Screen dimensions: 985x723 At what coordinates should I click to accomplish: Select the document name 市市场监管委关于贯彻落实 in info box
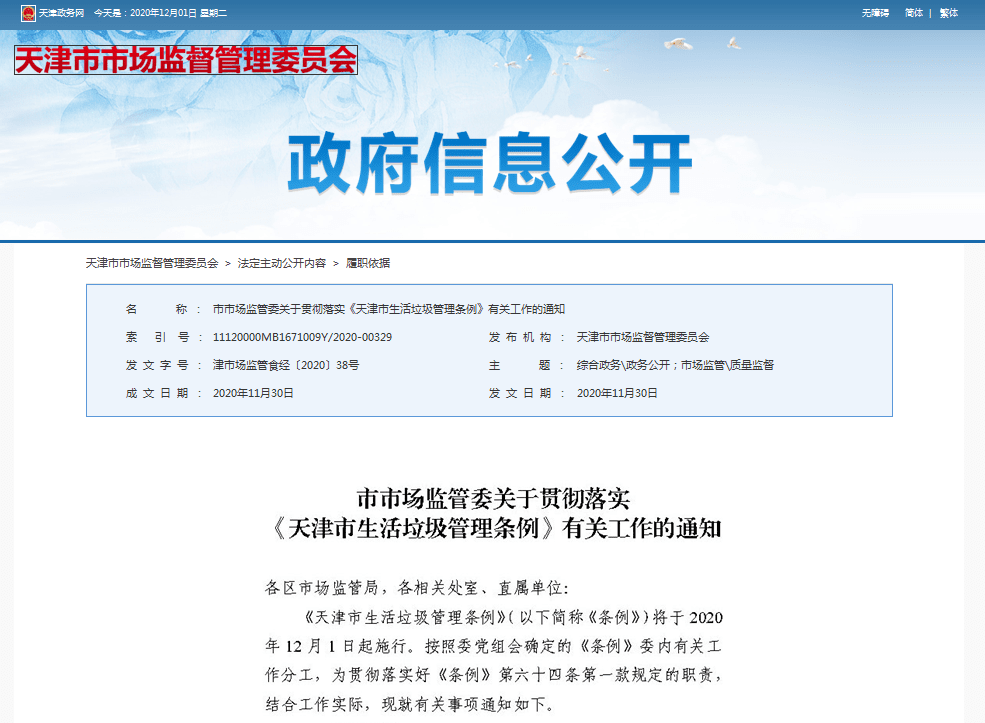tap(389, 309)
